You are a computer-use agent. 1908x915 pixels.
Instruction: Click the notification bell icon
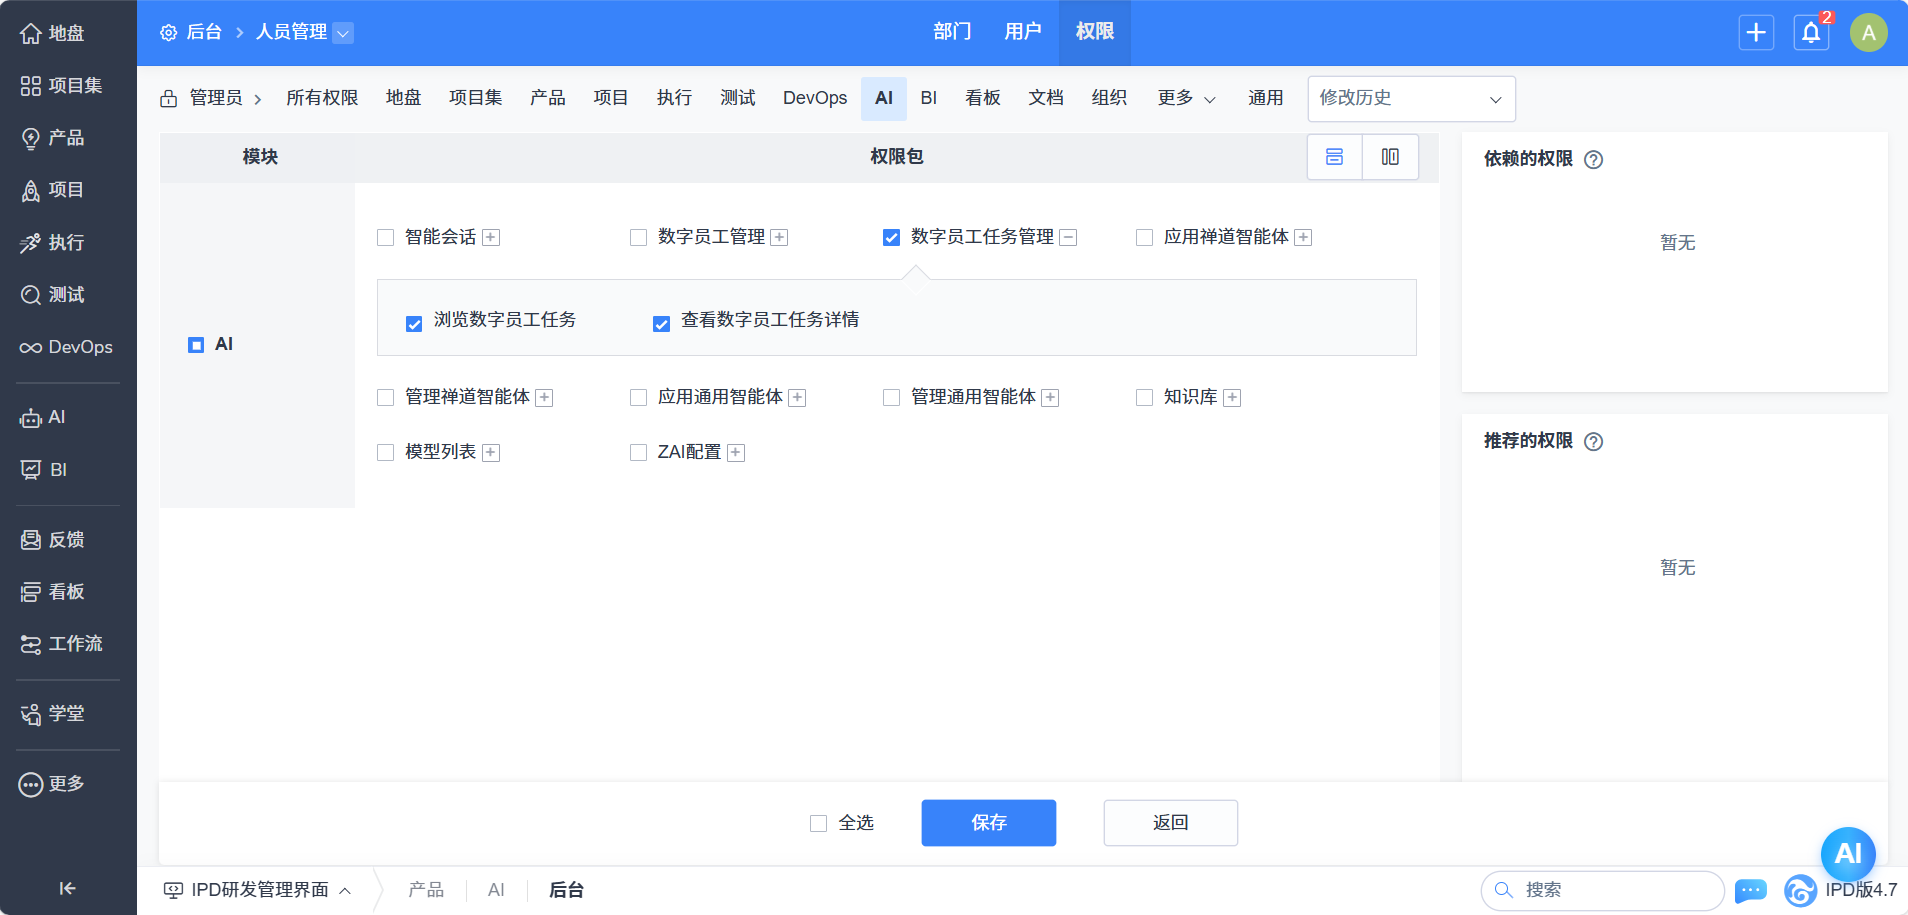pyautogui.click(x=1811, y=33)
